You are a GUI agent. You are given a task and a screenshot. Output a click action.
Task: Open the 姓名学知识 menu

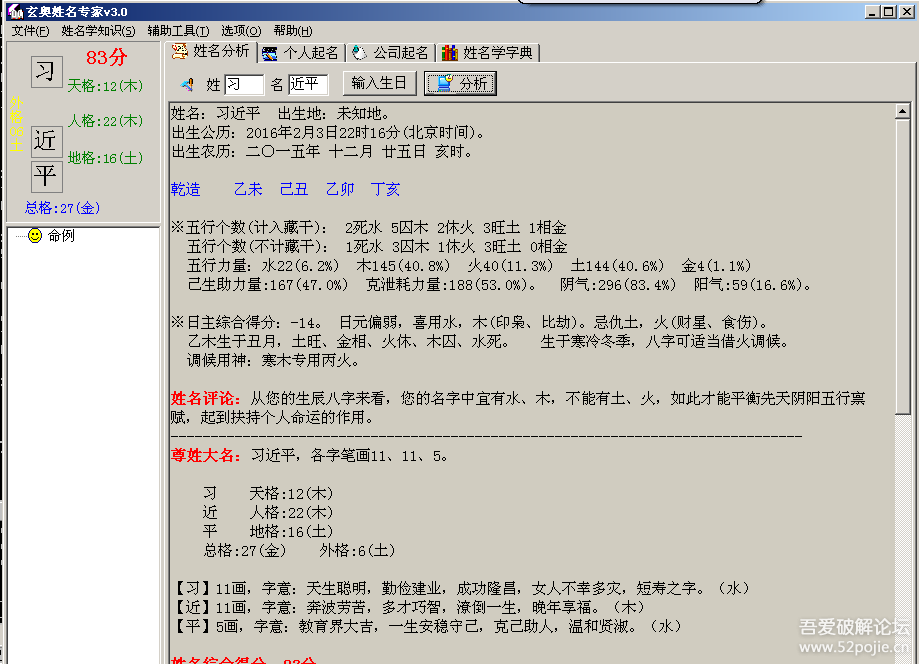click(x=97, y=31)
